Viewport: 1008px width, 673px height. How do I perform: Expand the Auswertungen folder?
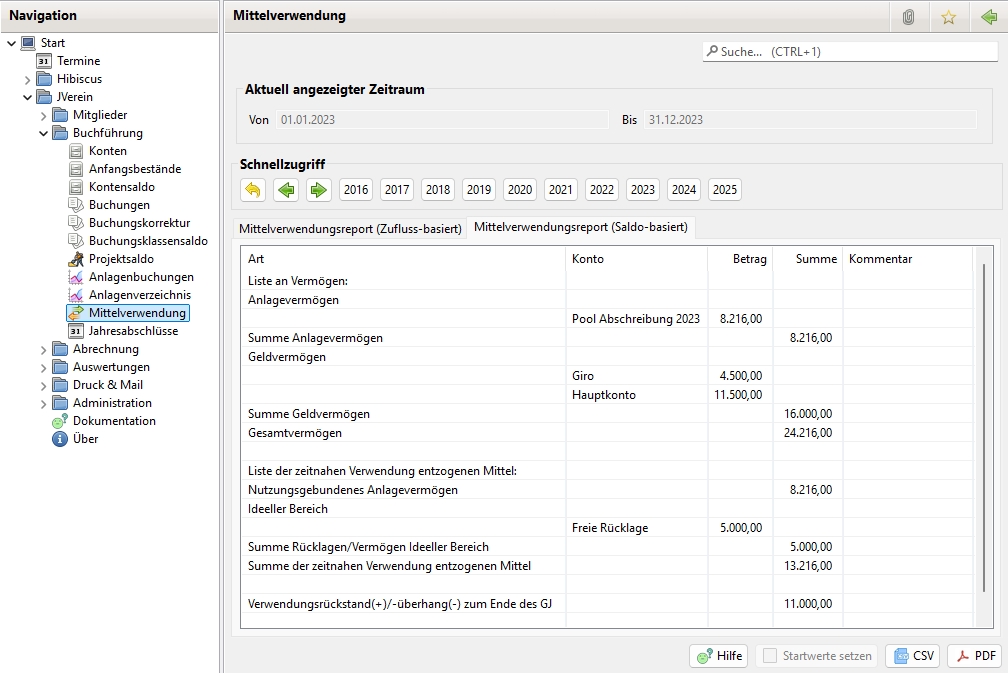pyautogui.click(x=44, y=367)
